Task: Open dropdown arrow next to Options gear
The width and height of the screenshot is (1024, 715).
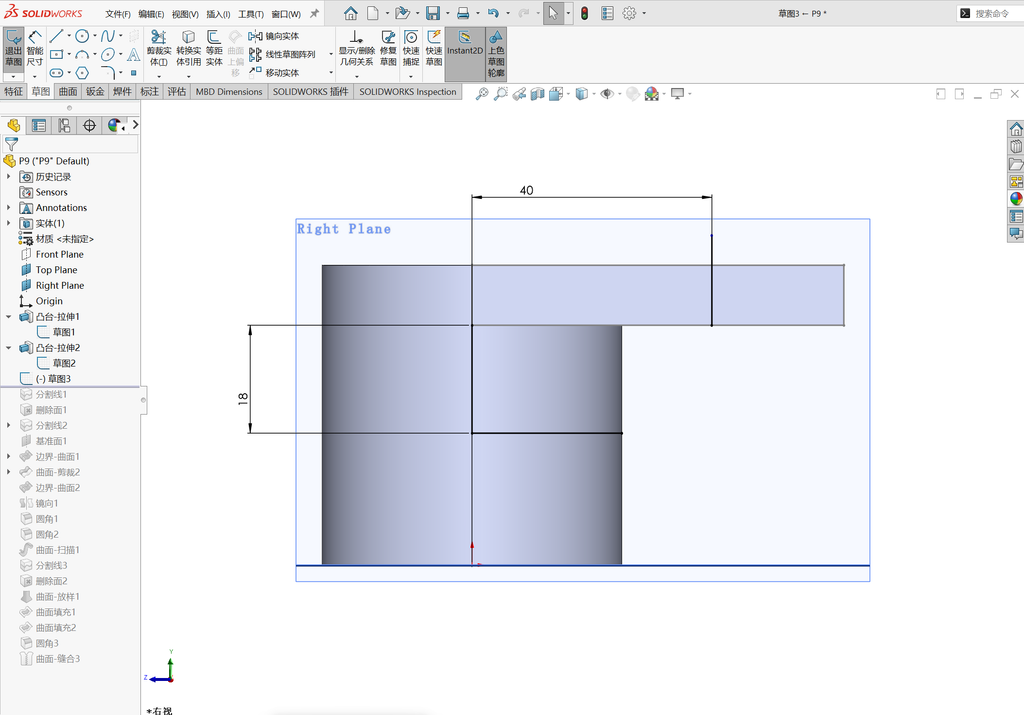Action: click(x=644, y=13)
